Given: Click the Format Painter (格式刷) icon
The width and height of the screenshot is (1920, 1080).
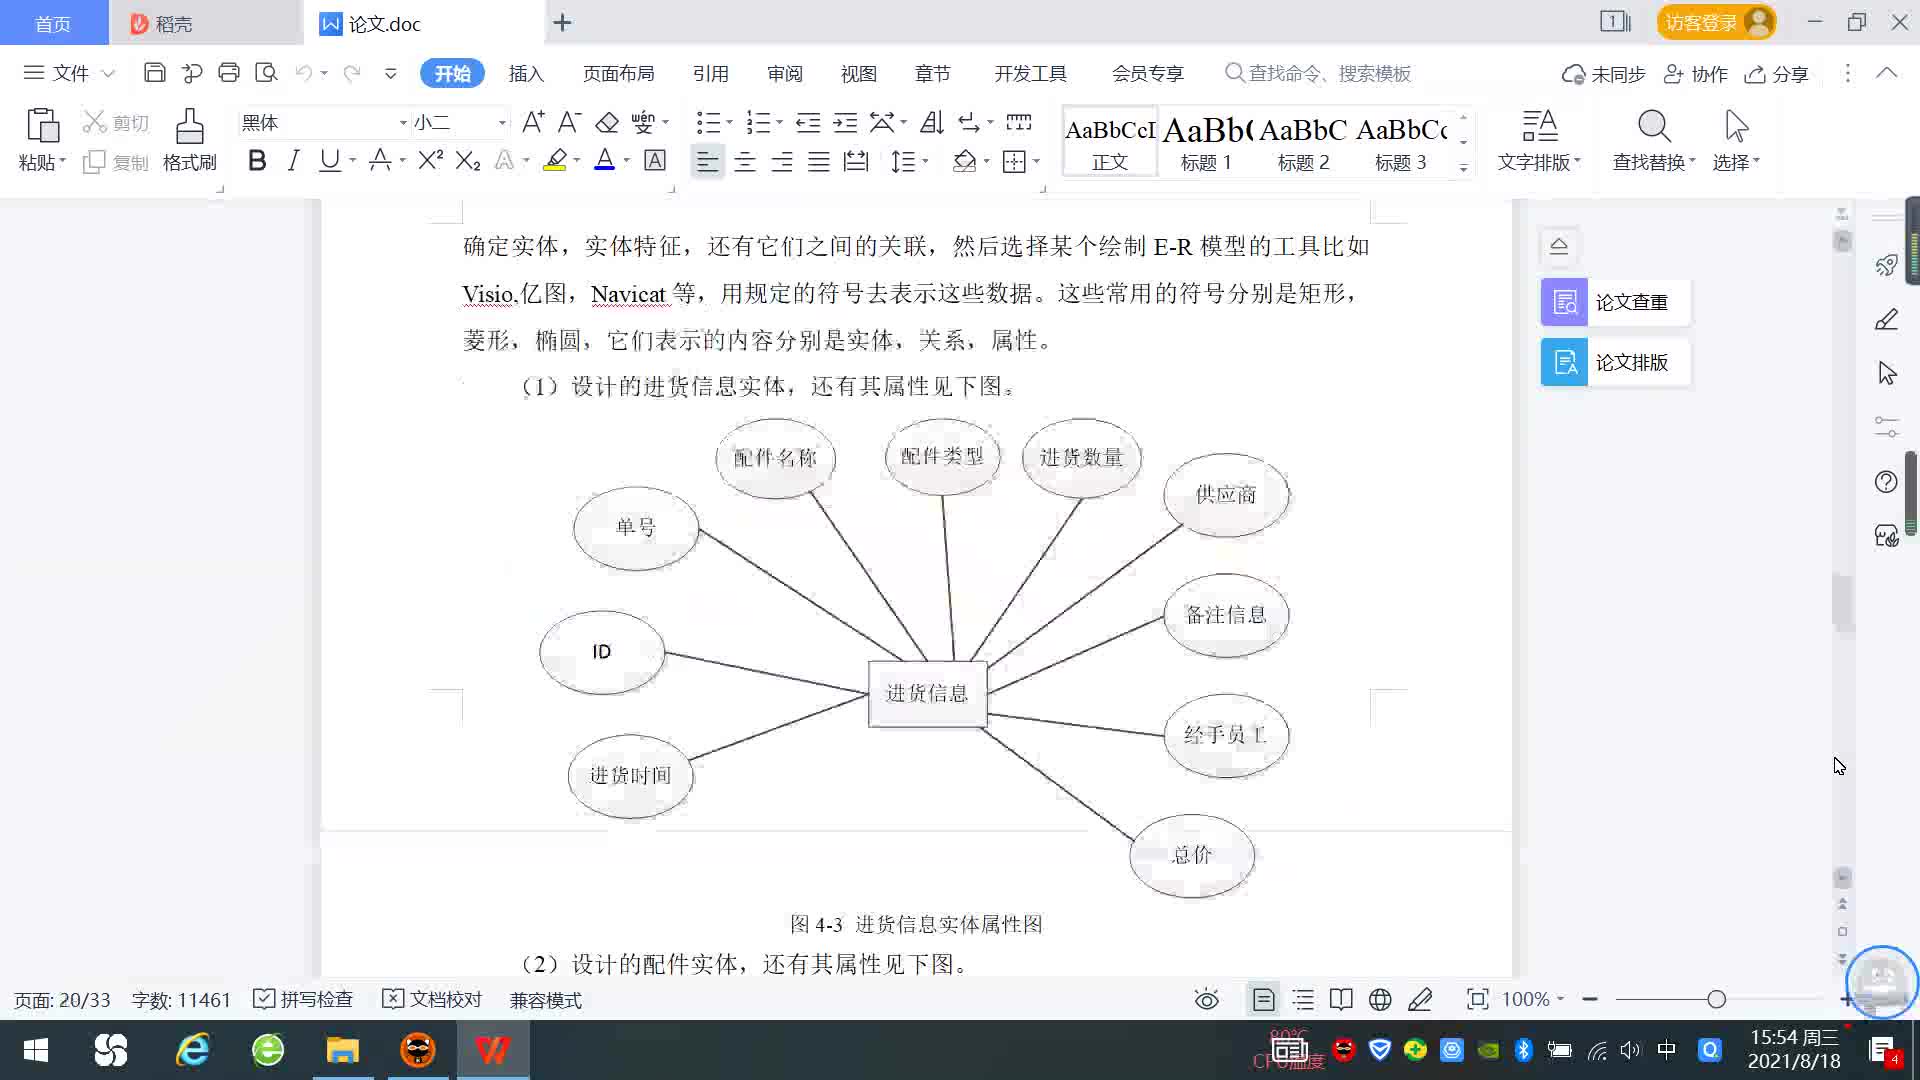Looking at the screenshot, I should click(189, 128).
